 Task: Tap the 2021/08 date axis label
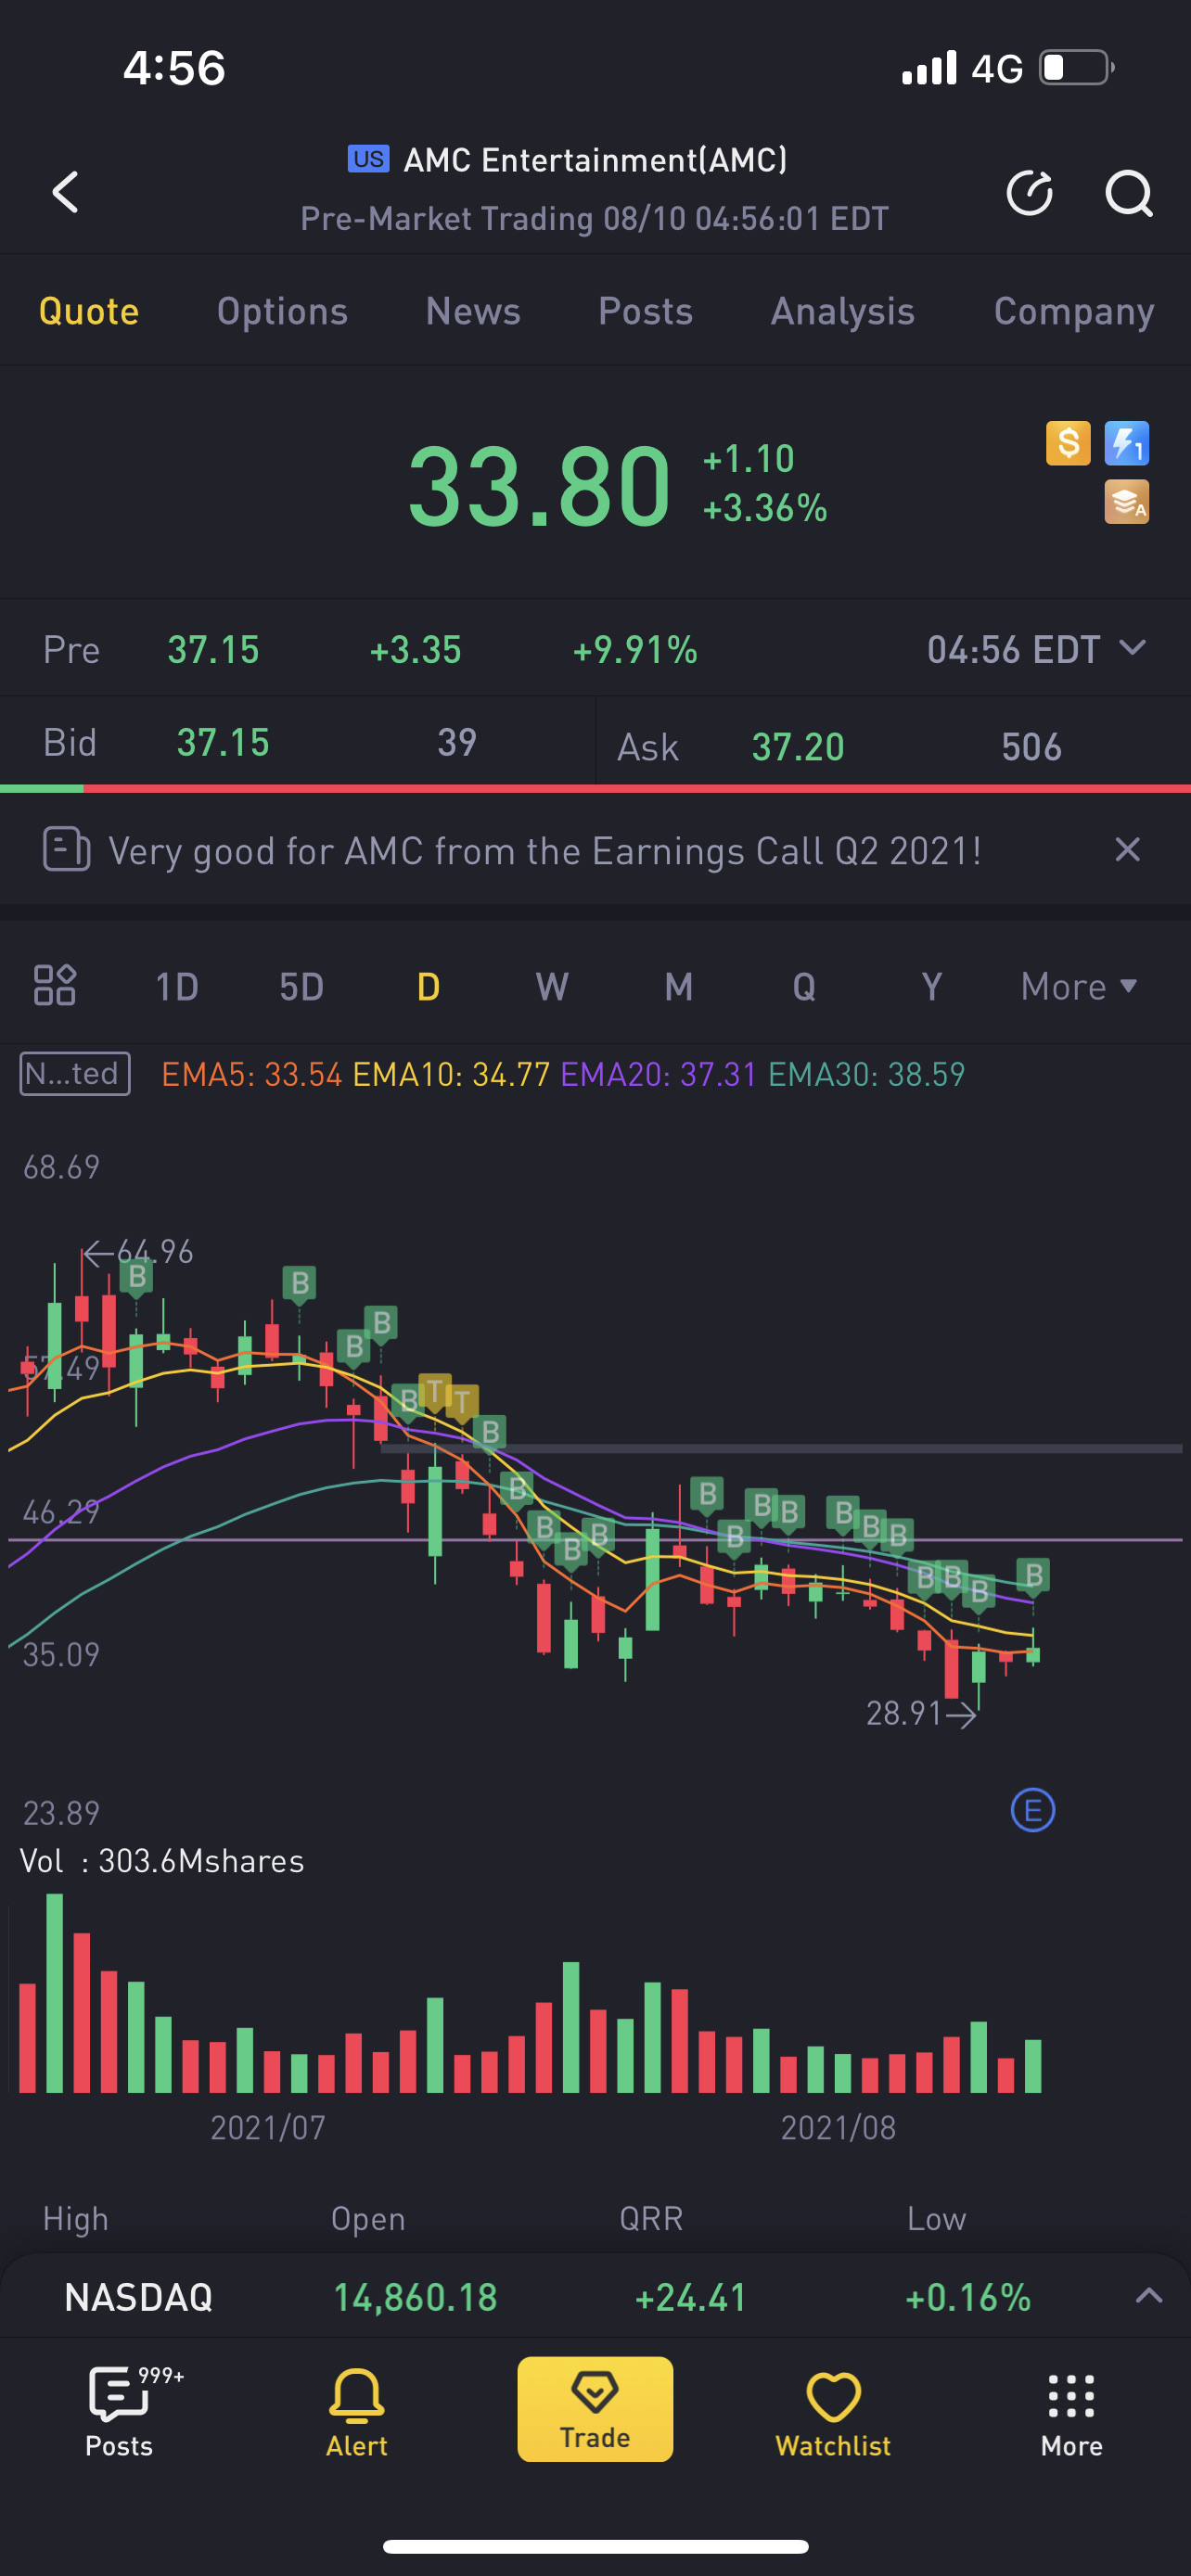point(838,2128)
